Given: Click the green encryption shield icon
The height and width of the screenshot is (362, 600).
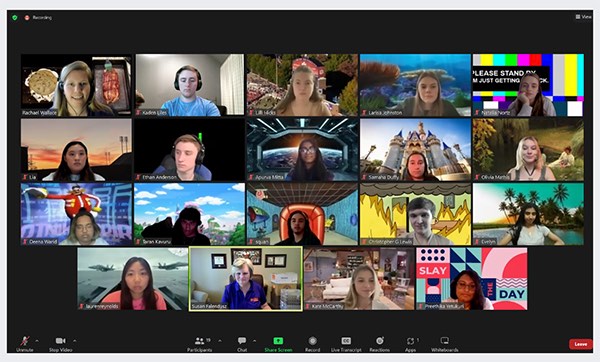Looking at the screenshot, I should pyautogui.click(x=15, y=18).
